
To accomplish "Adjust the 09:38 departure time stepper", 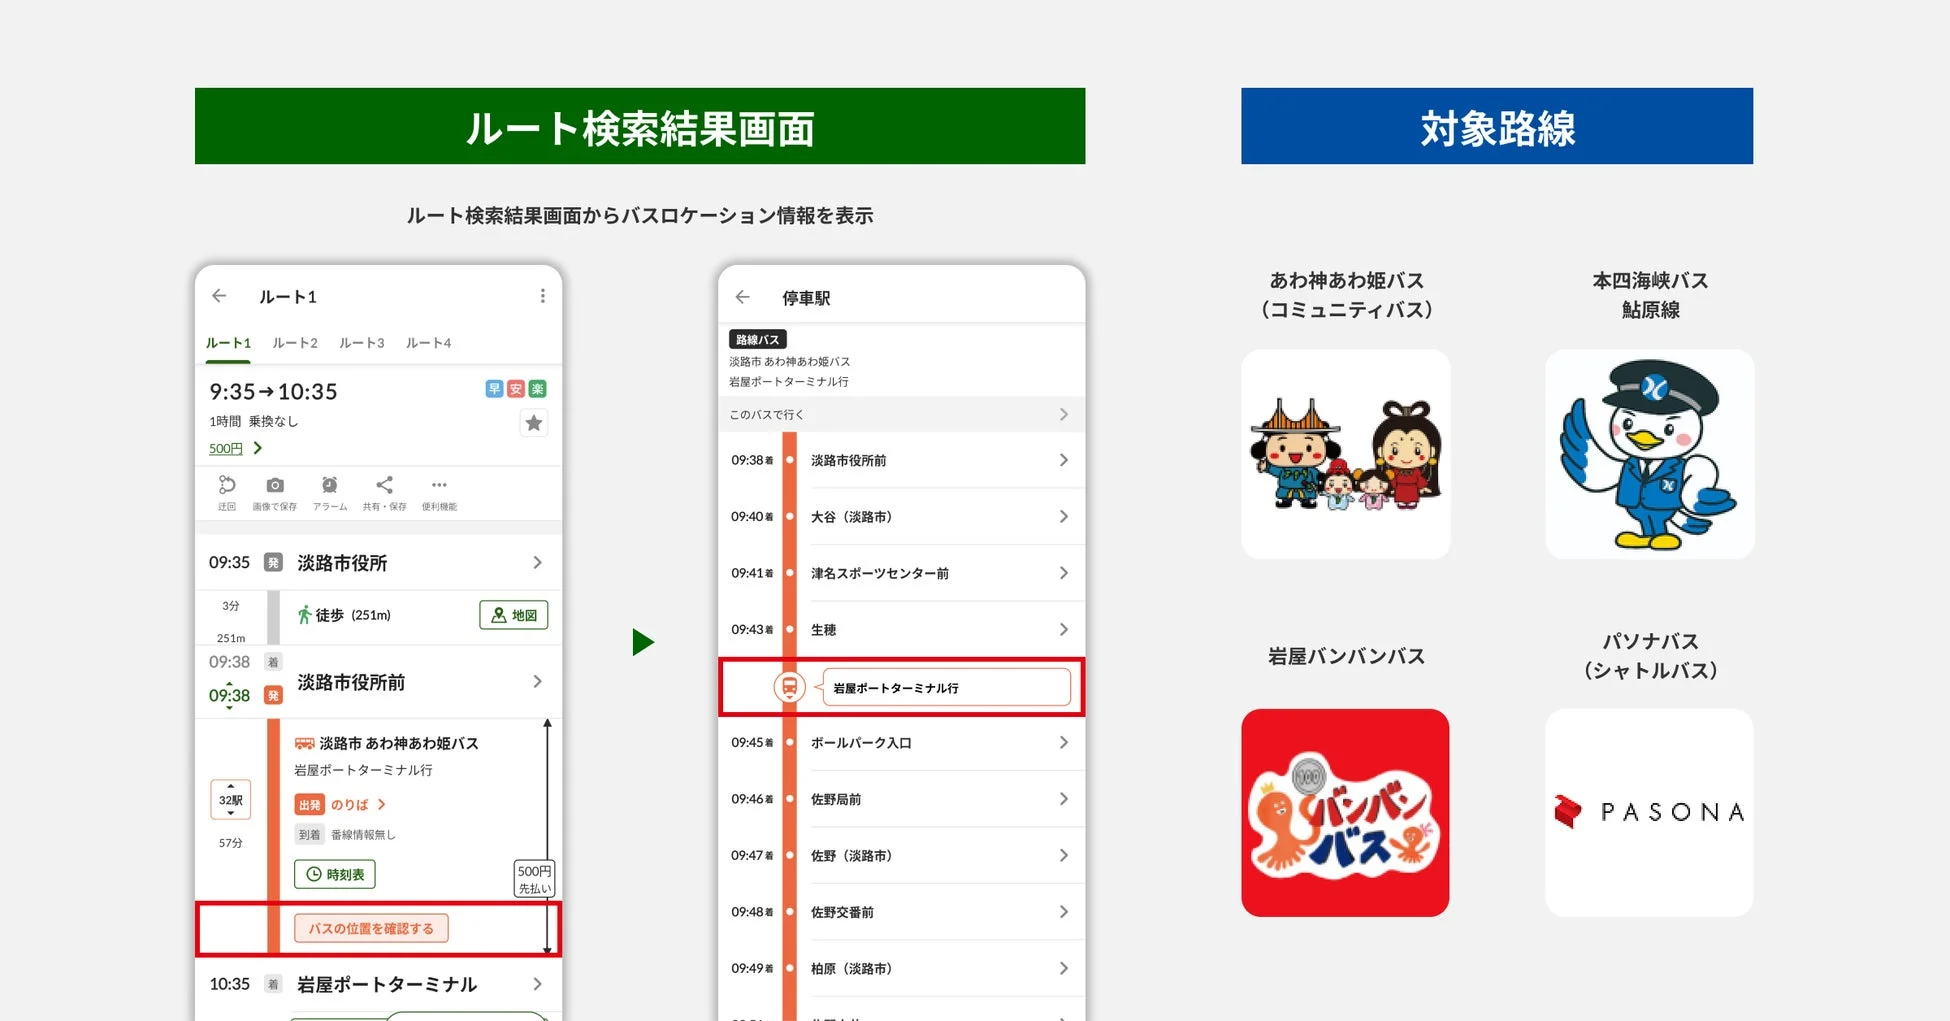I will pos(229,695).
